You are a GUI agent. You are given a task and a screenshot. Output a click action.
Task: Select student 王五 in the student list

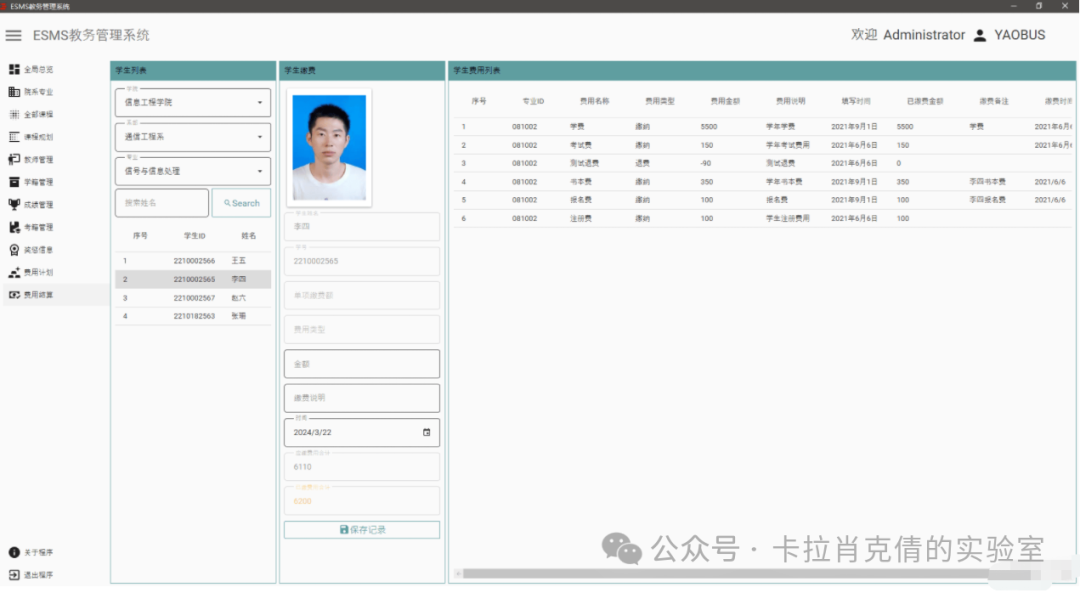[192, 261]
